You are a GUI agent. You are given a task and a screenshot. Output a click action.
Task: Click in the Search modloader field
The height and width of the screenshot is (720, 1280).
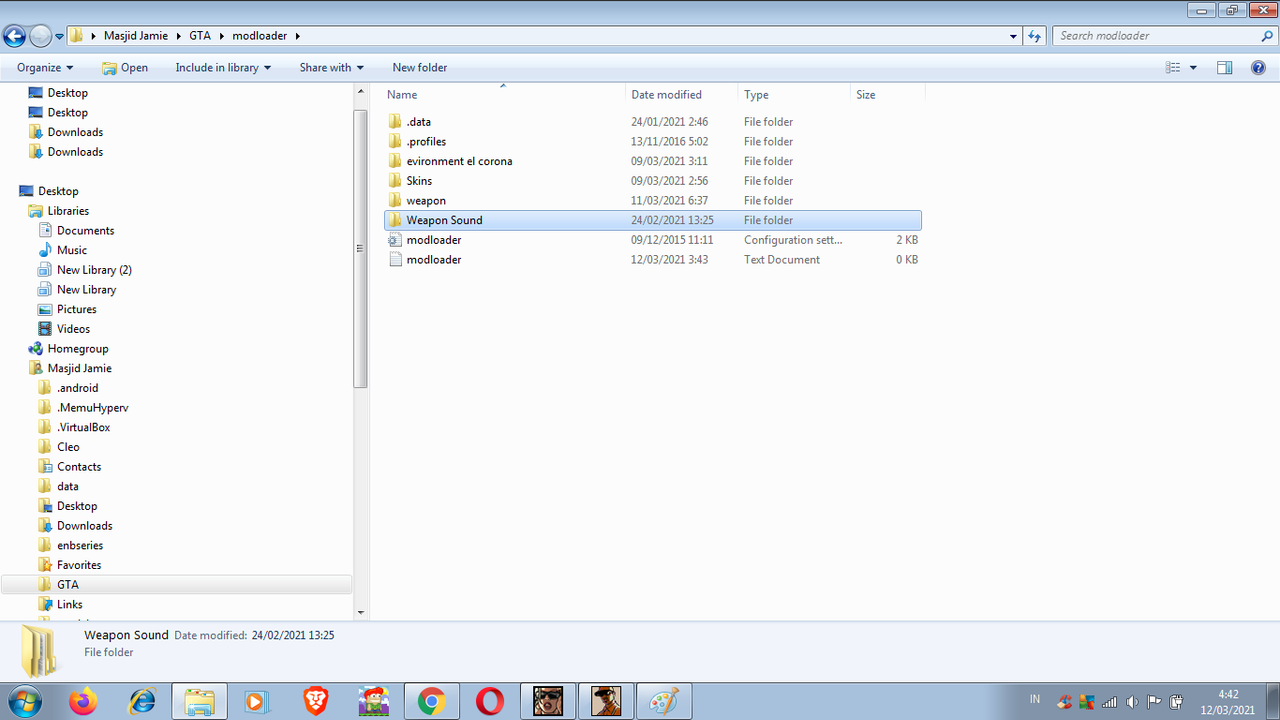coord(1156,36)
